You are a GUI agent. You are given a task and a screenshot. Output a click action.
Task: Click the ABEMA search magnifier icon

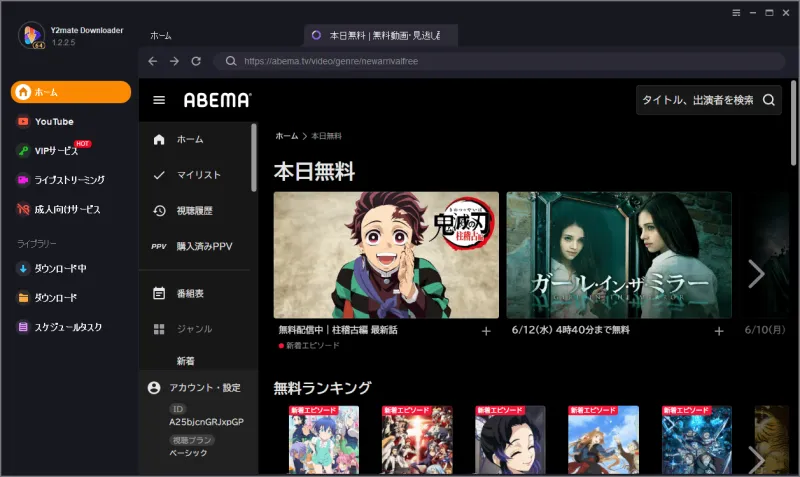pyautogui.click(x=769, y=100)
